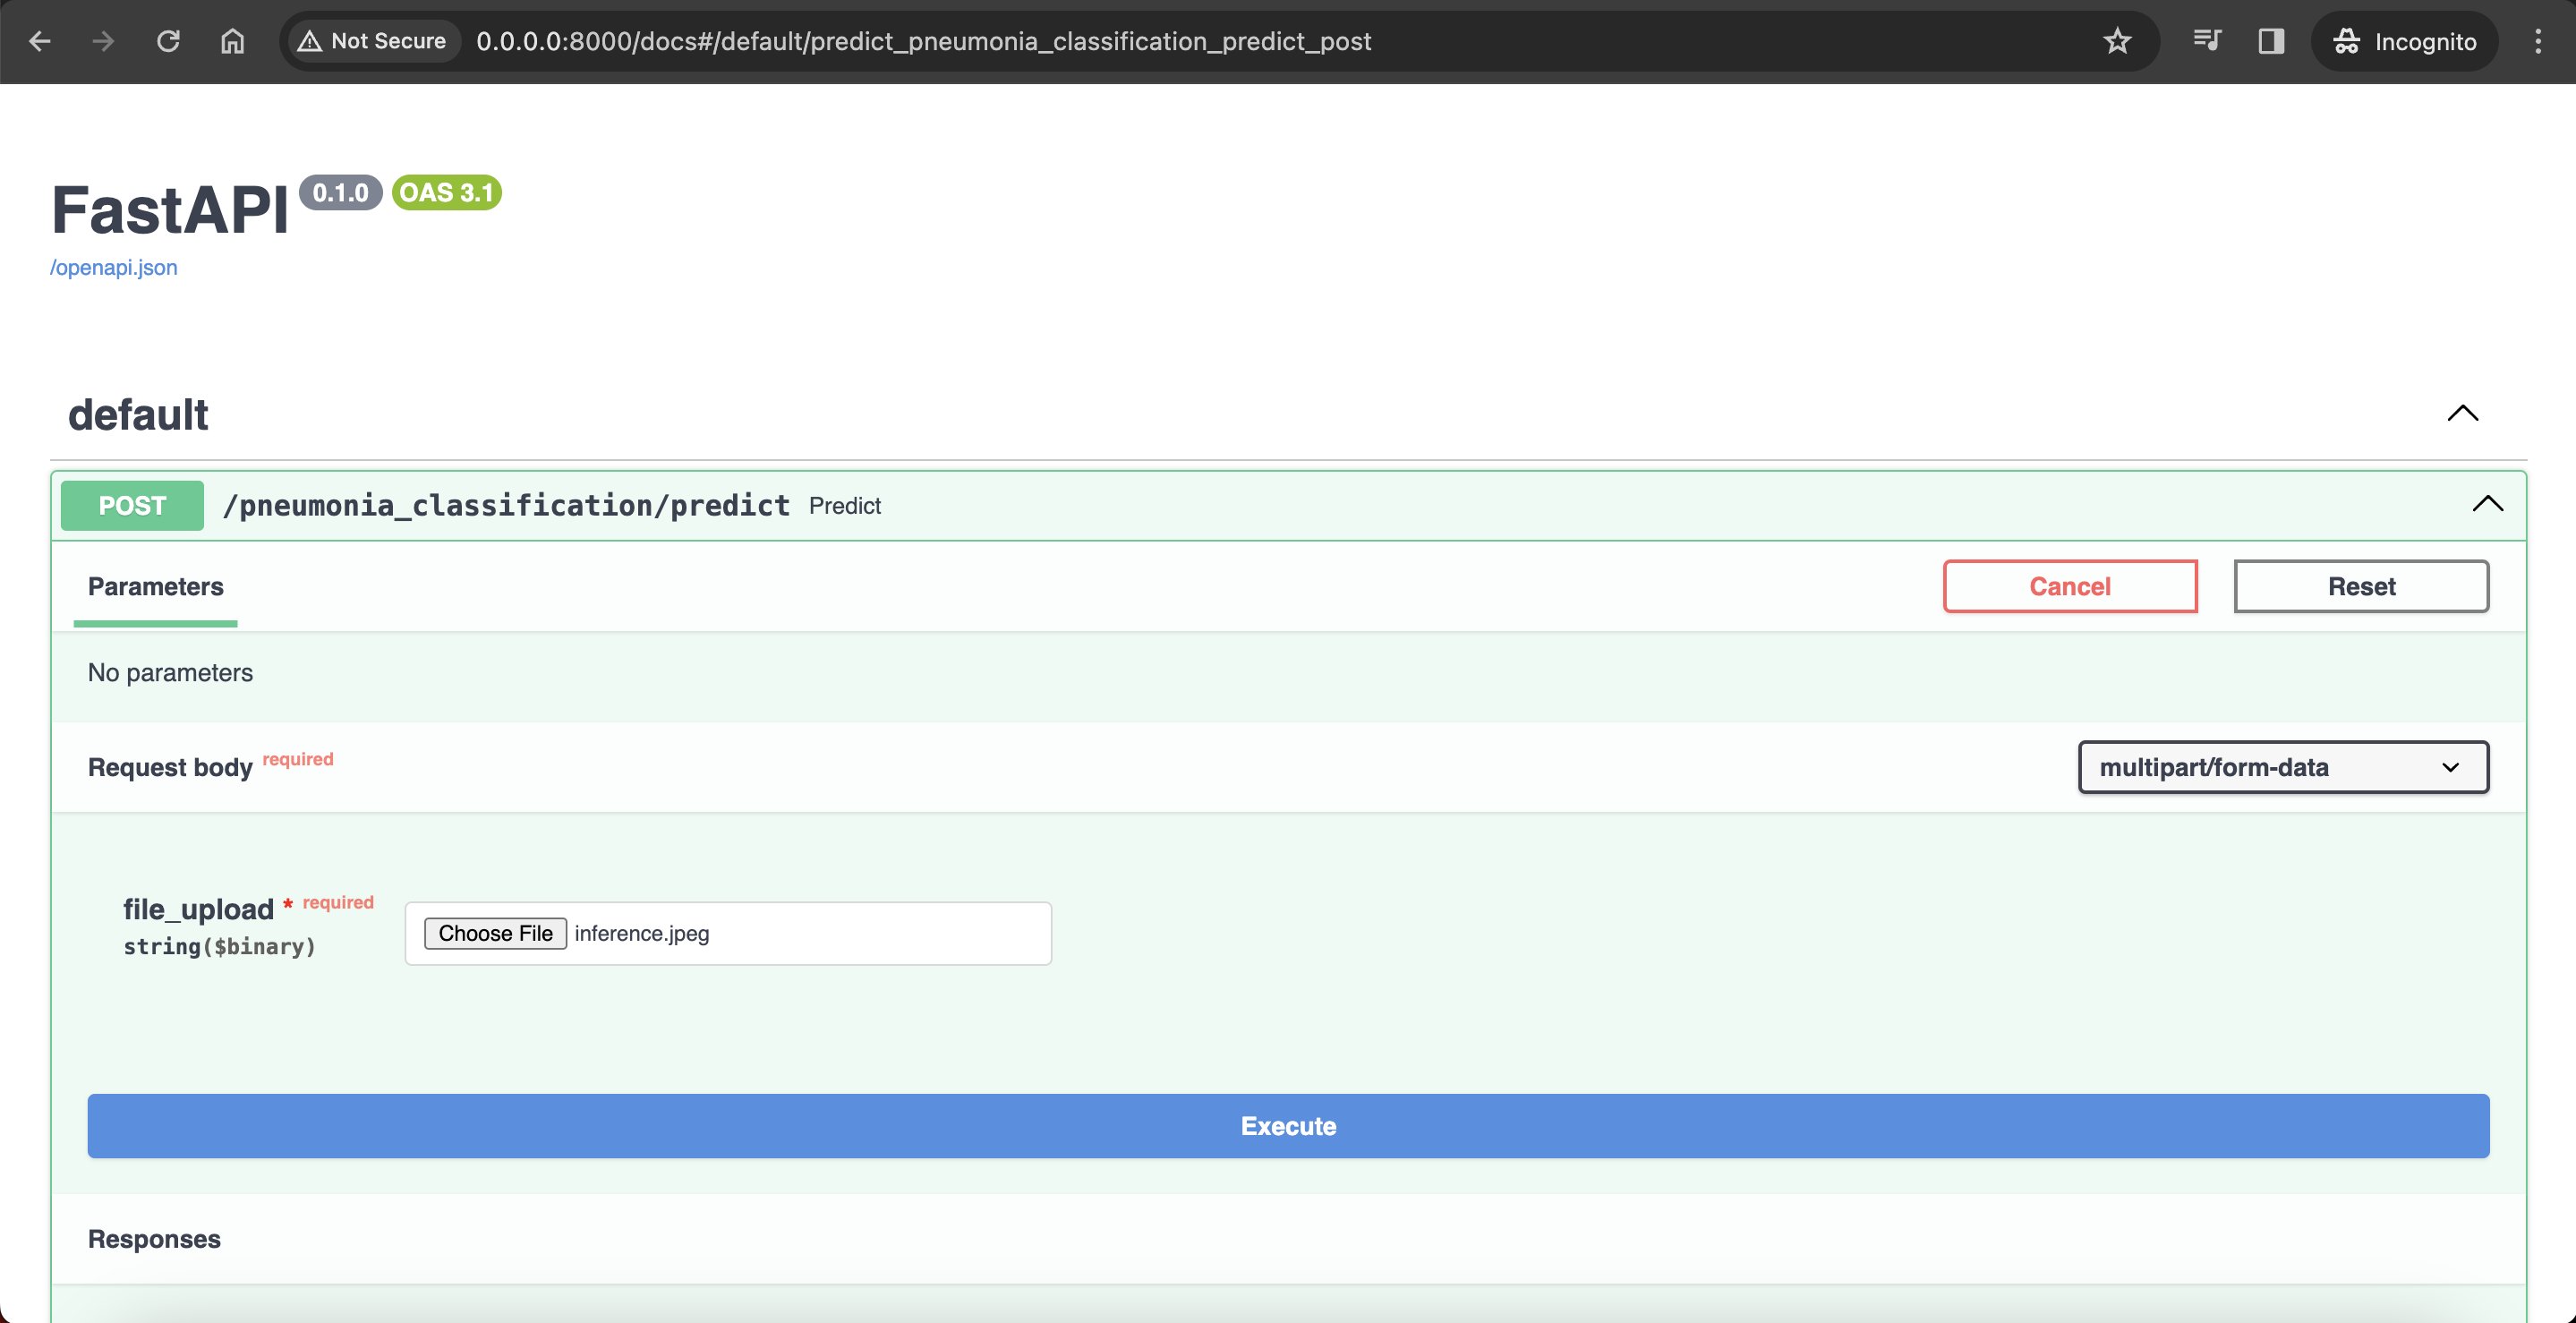Go to the browser home page

pyautogui.click(x=232, y=41)
